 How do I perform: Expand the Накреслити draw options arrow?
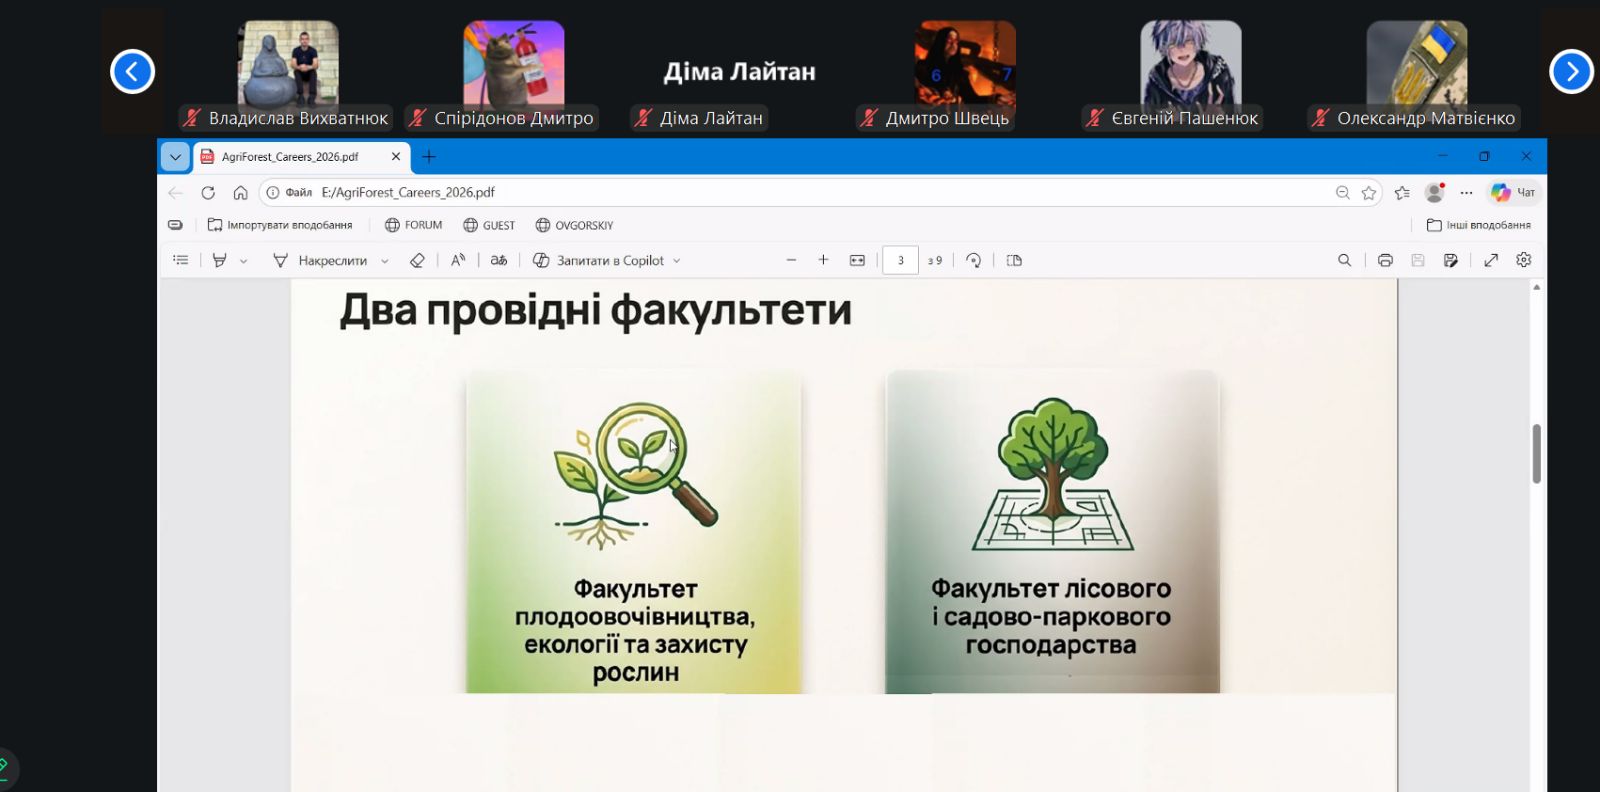385,261
